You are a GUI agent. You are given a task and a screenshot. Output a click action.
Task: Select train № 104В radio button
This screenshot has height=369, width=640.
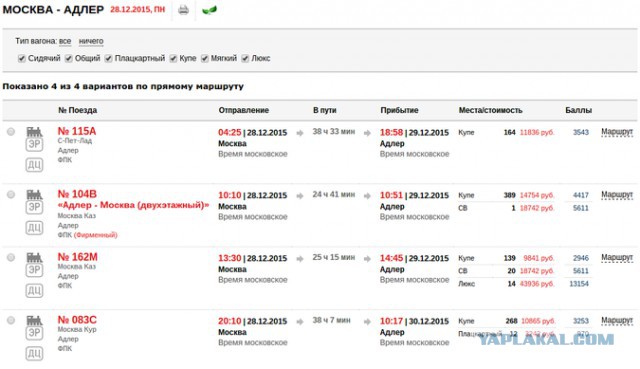coord(11,194)
